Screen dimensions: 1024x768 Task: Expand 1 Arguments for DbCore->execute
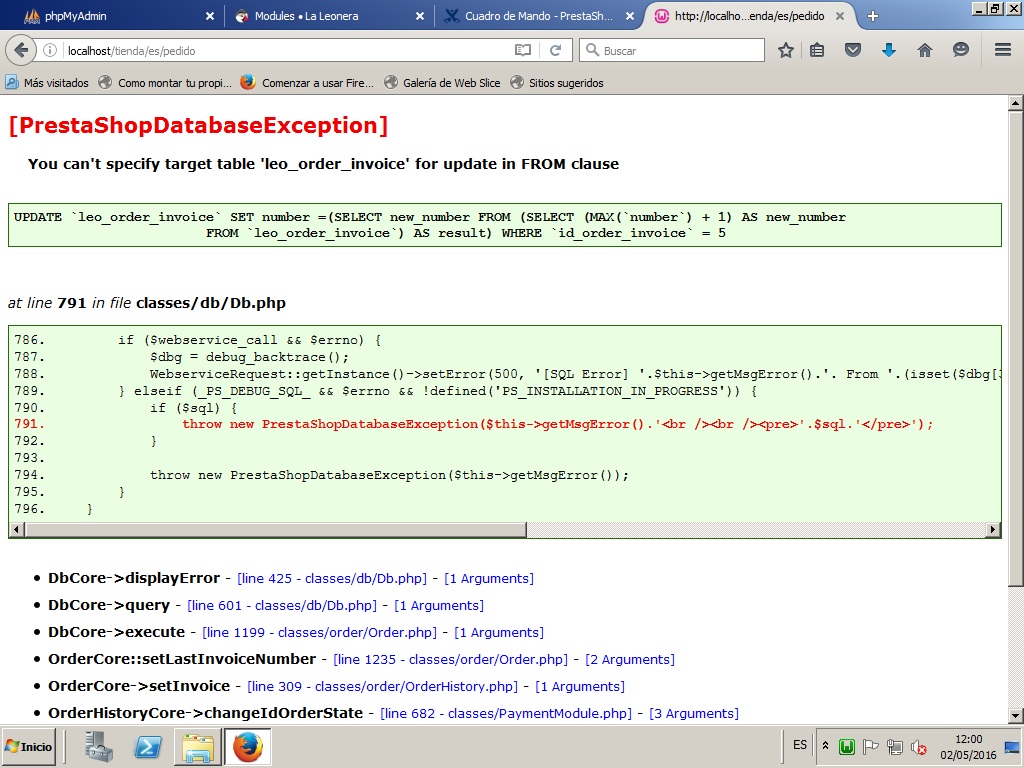499,632
